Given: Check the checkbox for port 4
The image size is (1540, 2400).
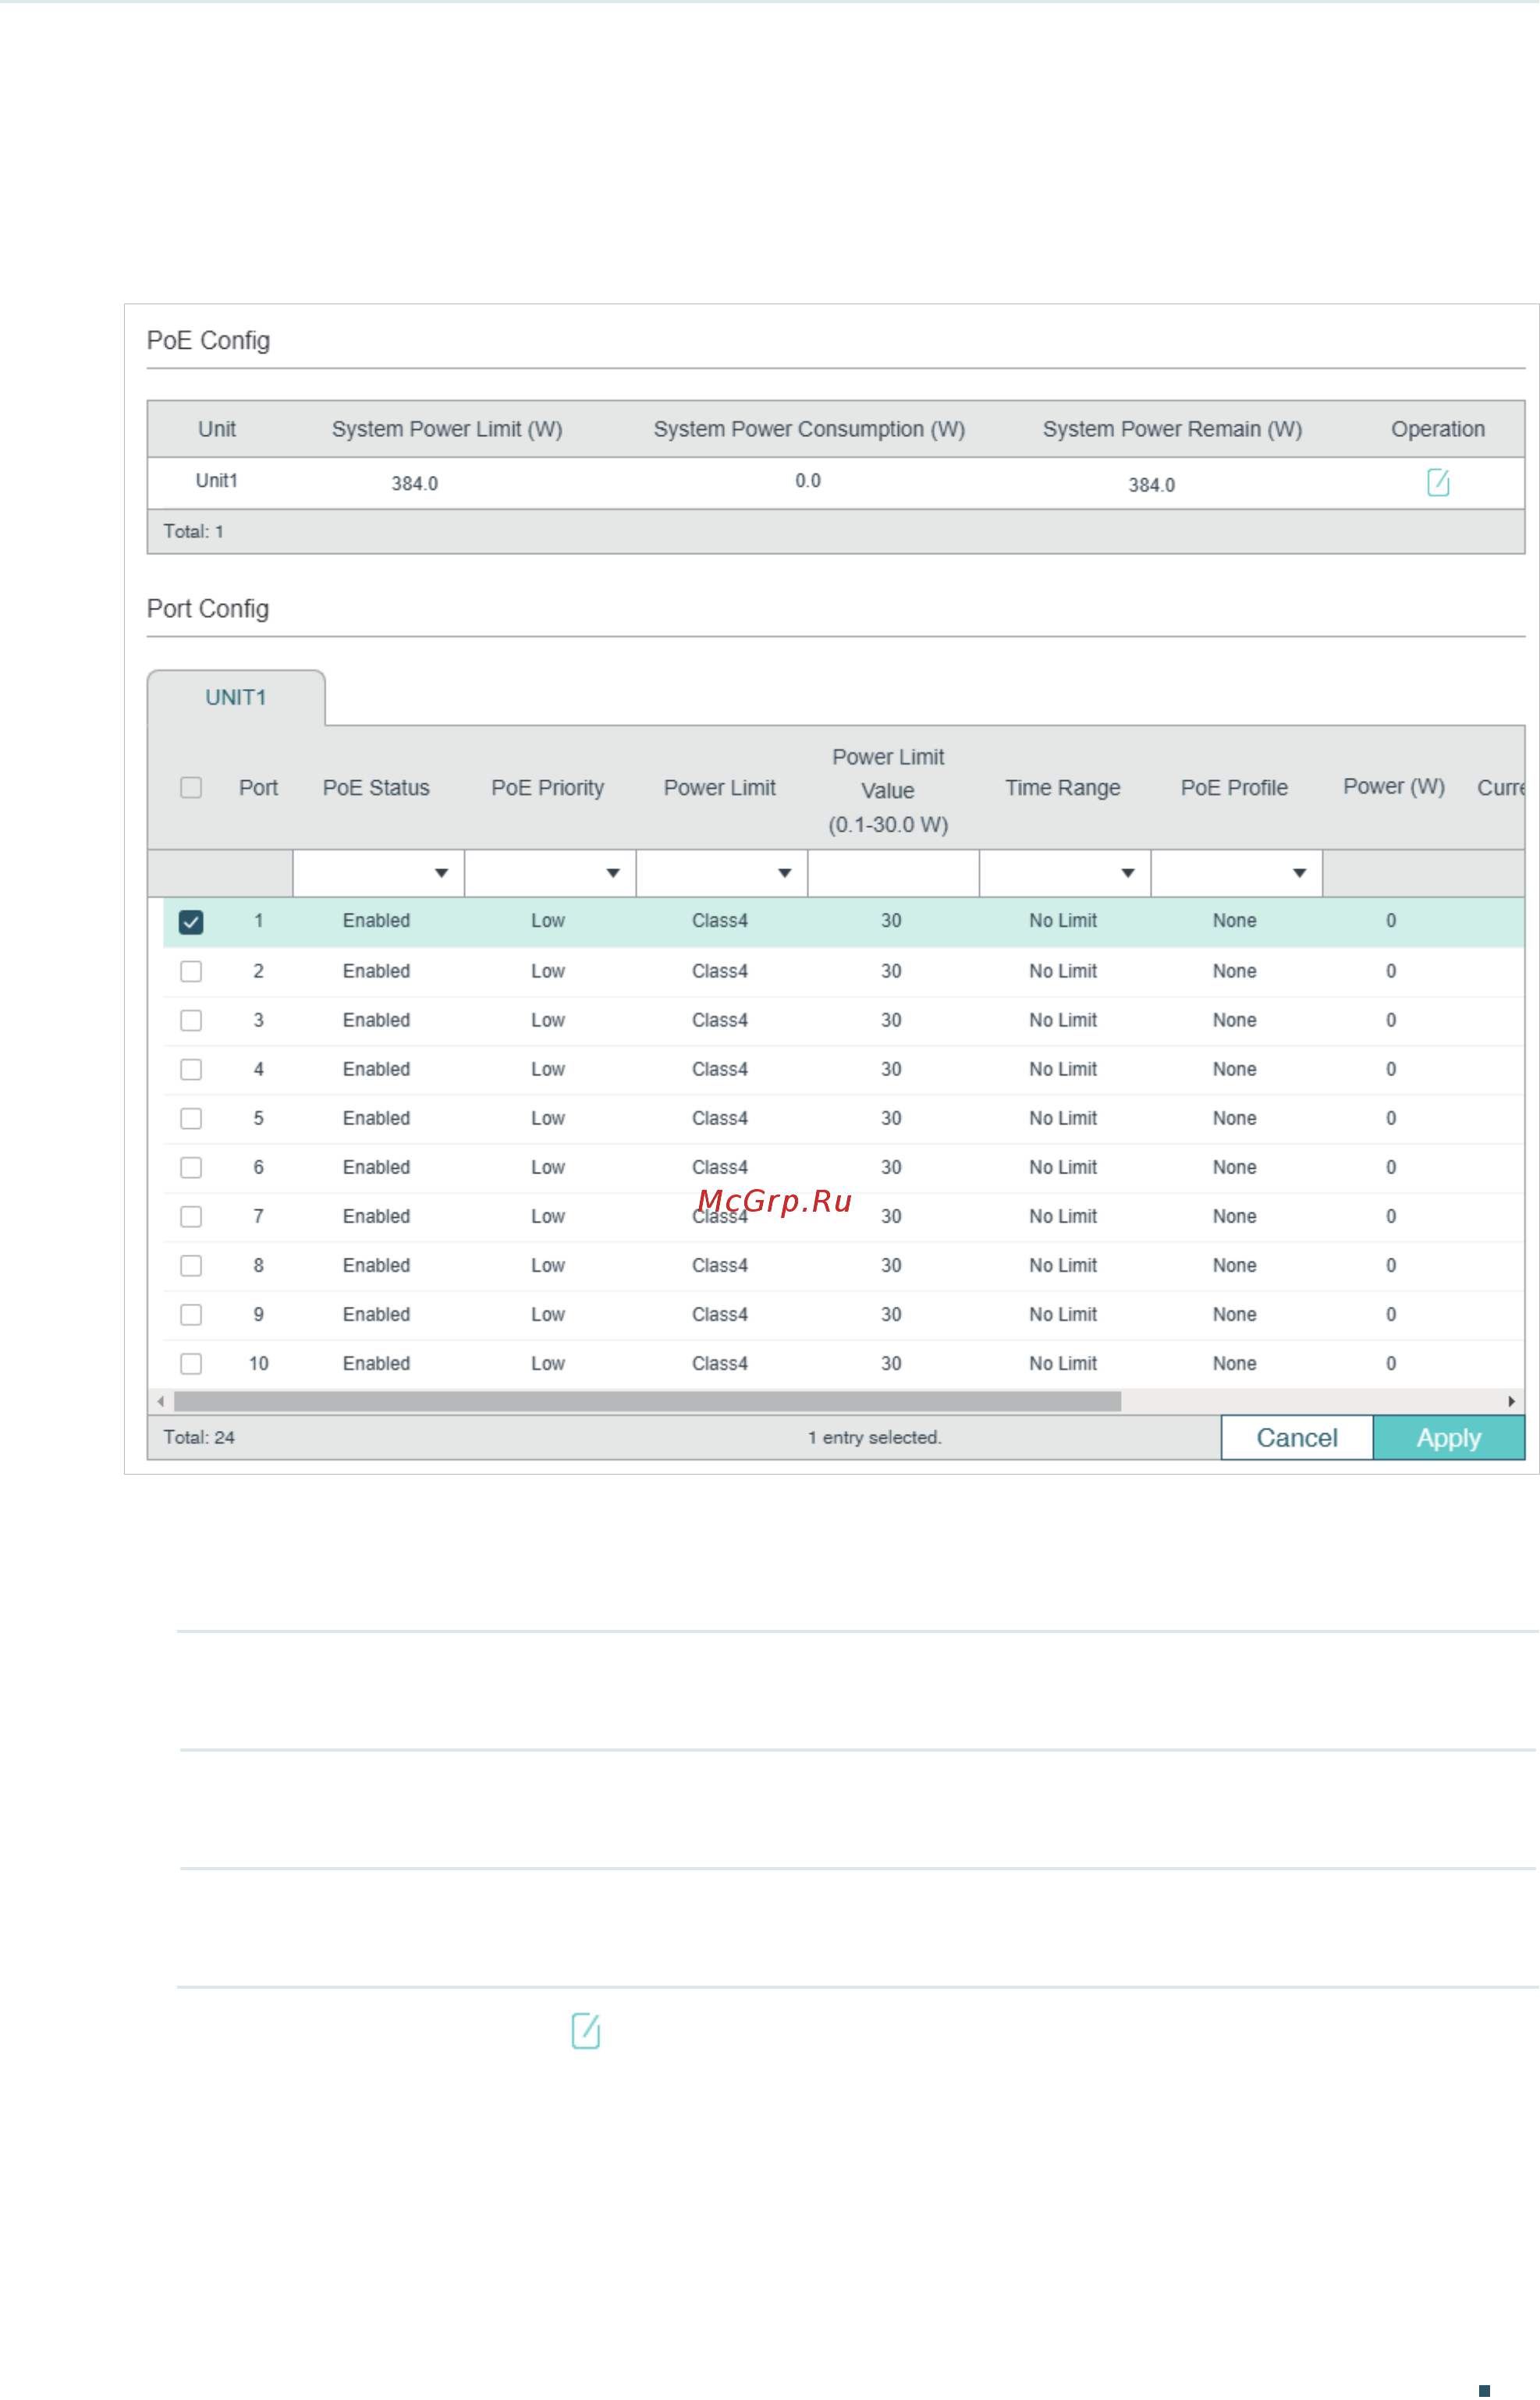Looking at the screenshot, I should tap(191, 1070).
